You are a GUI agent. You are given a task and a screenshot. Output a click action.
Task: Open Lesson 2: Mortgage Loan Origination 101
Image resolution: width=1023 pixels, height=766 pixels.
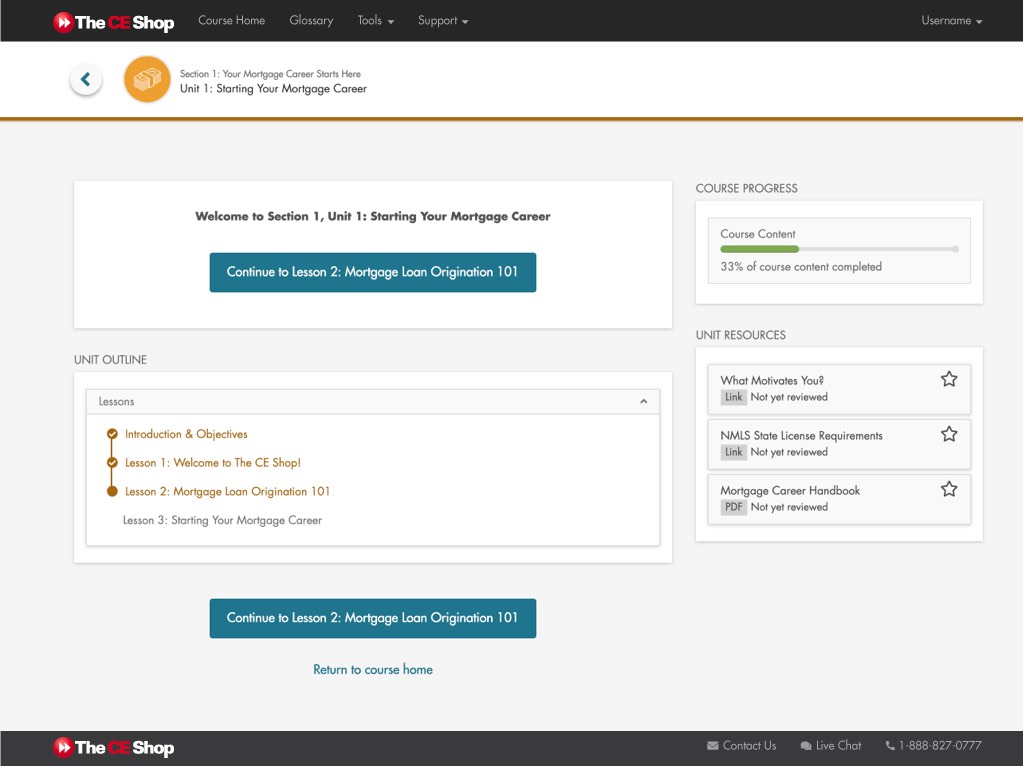pos(227,491)
